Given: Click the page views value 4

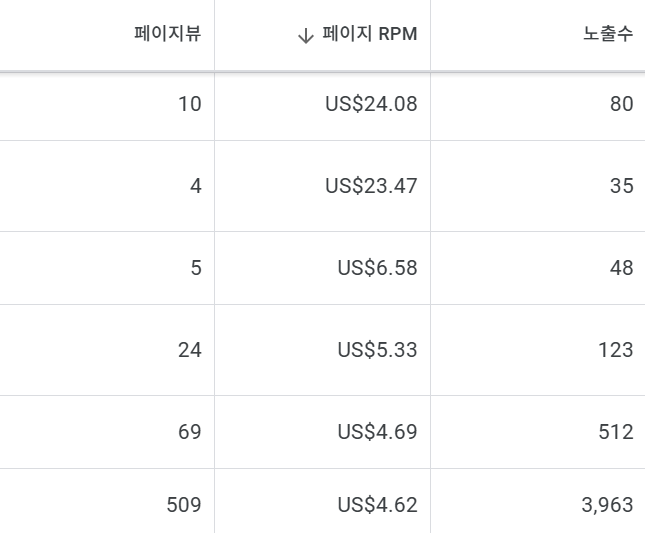Looking at the screenshot, I should (196, 185).
